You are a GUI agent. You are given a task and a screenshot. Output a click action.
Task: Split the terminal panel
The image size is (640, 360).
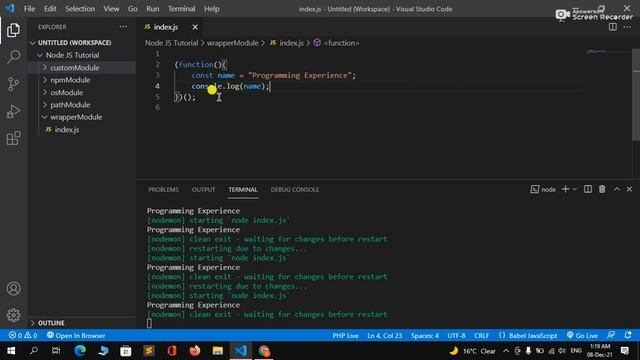(x=588, y=189)
